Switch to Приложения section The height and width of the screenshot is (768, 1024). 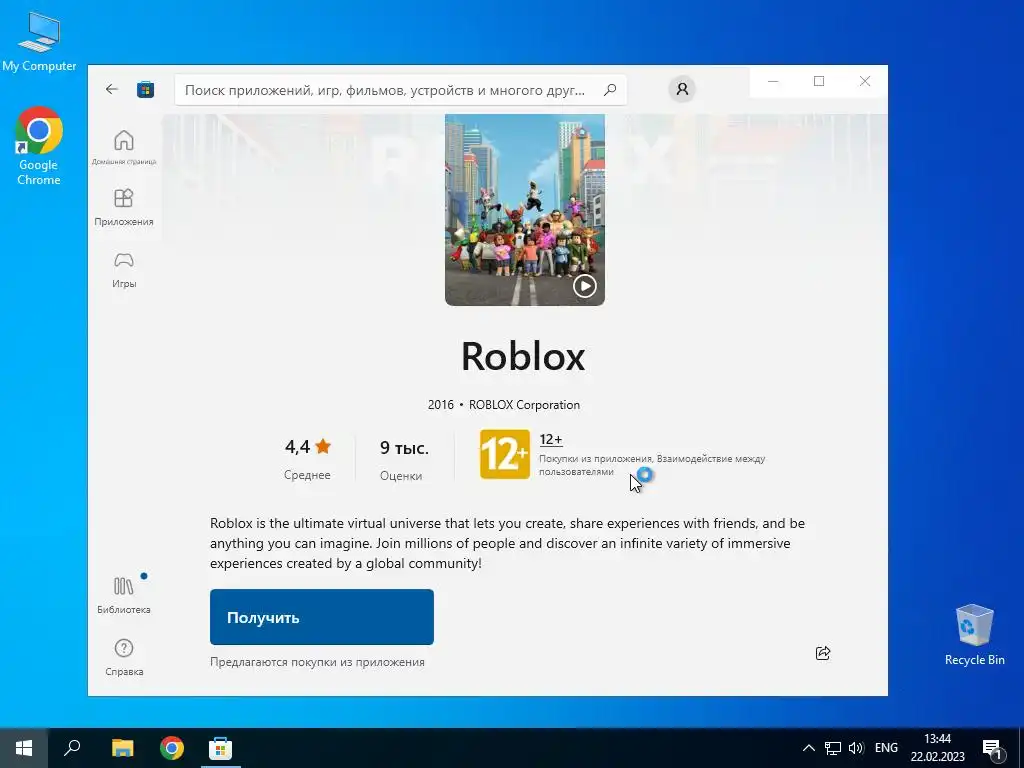[124, 206]
